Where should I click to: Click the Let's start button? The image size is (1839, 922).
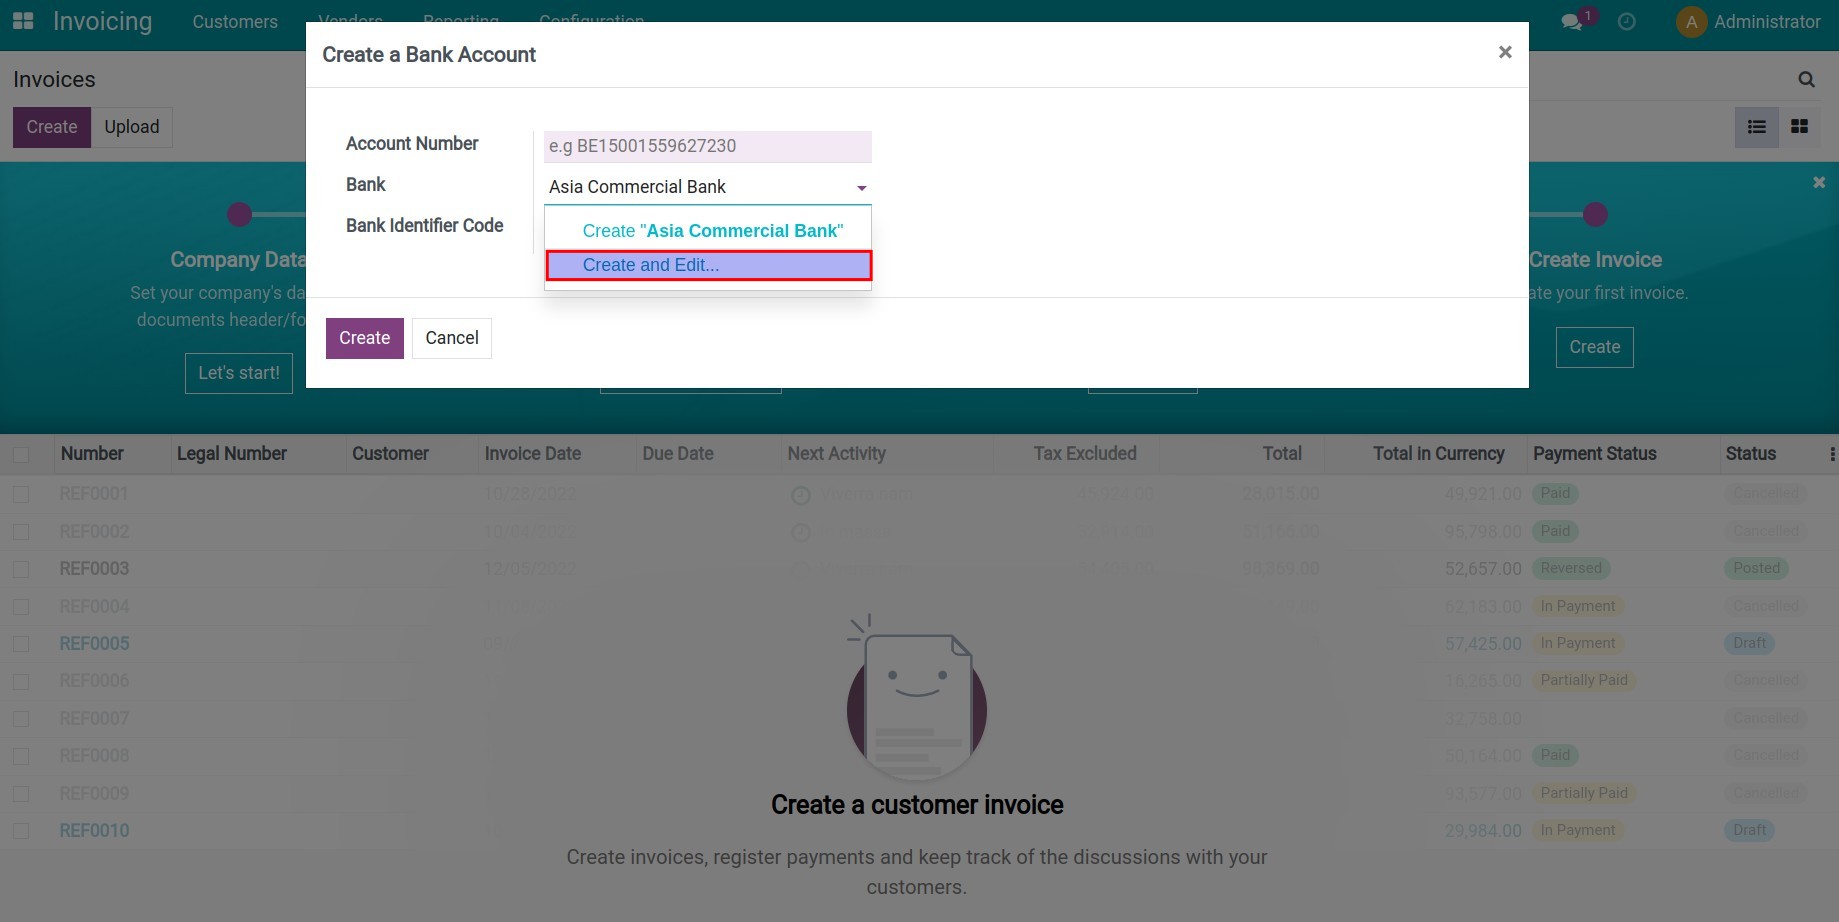coord(238,373)
